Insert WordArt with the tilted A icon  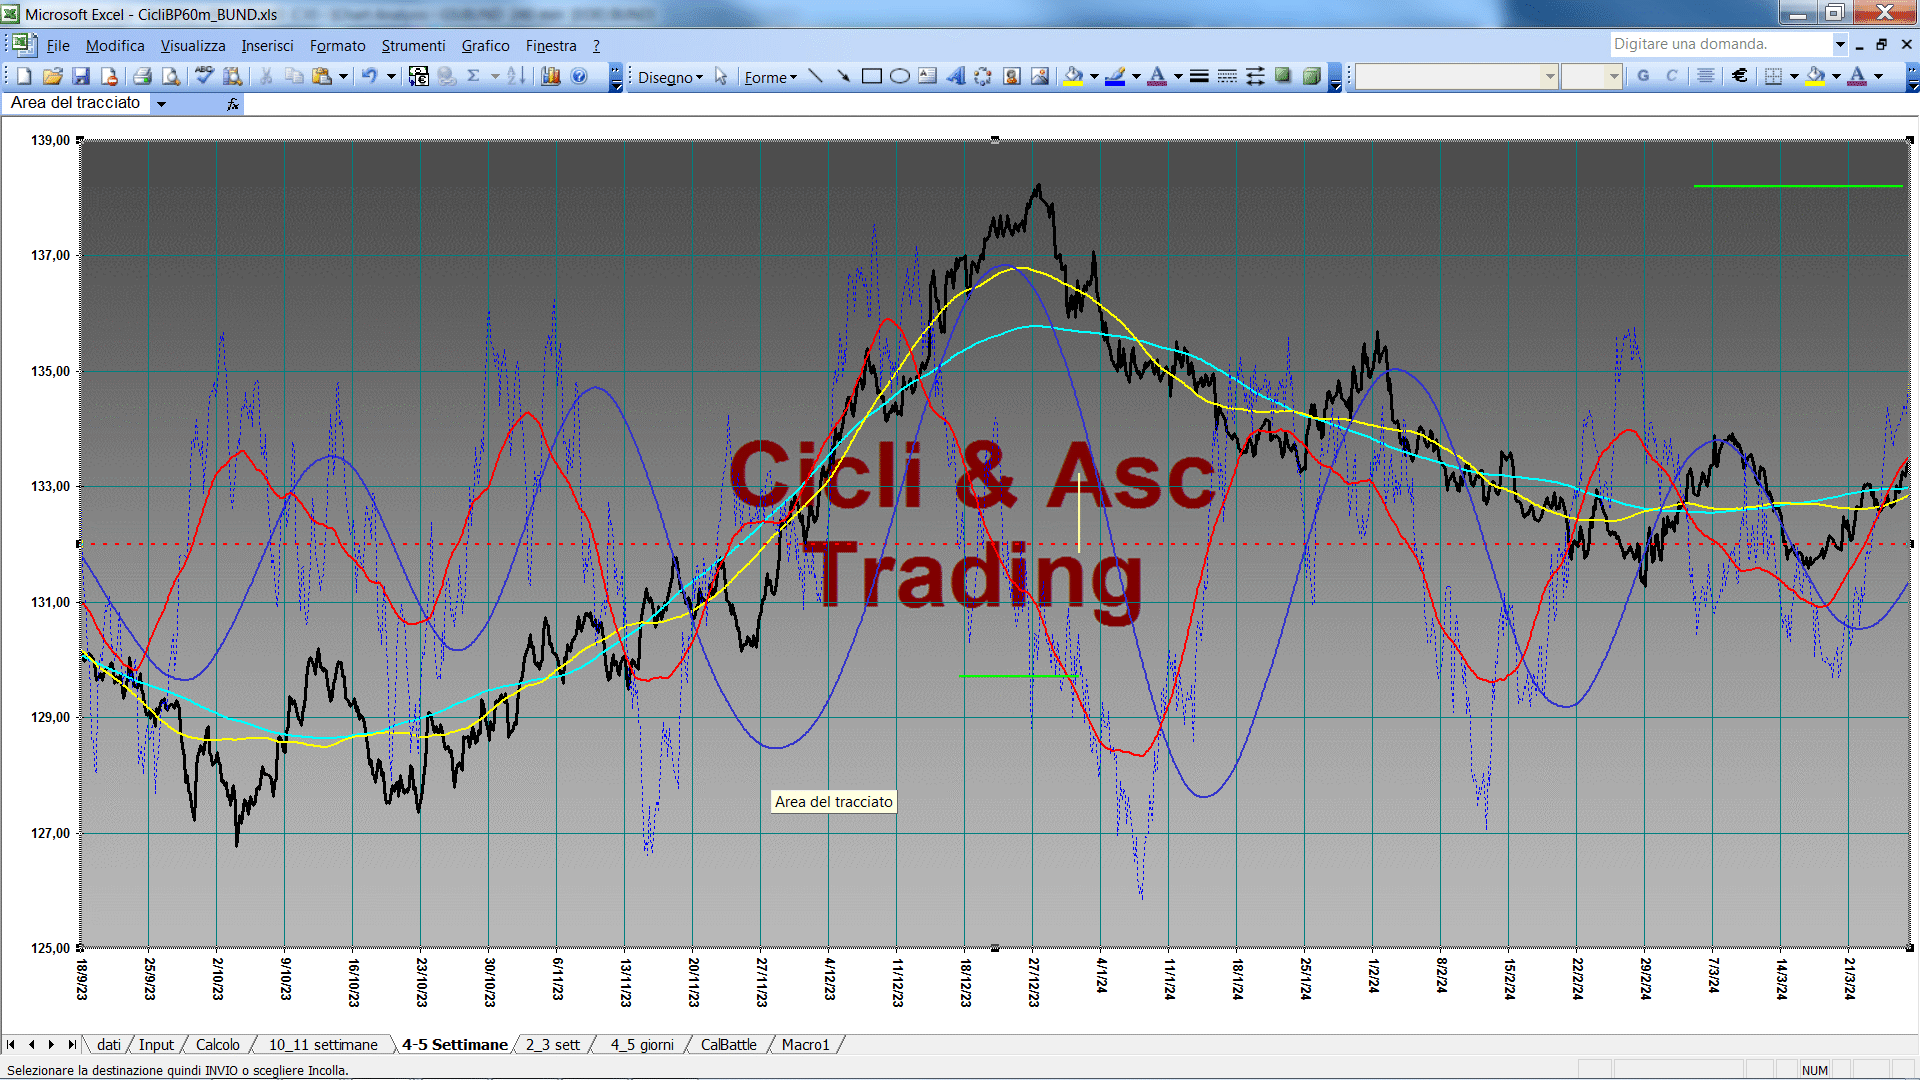pos(956,77)
